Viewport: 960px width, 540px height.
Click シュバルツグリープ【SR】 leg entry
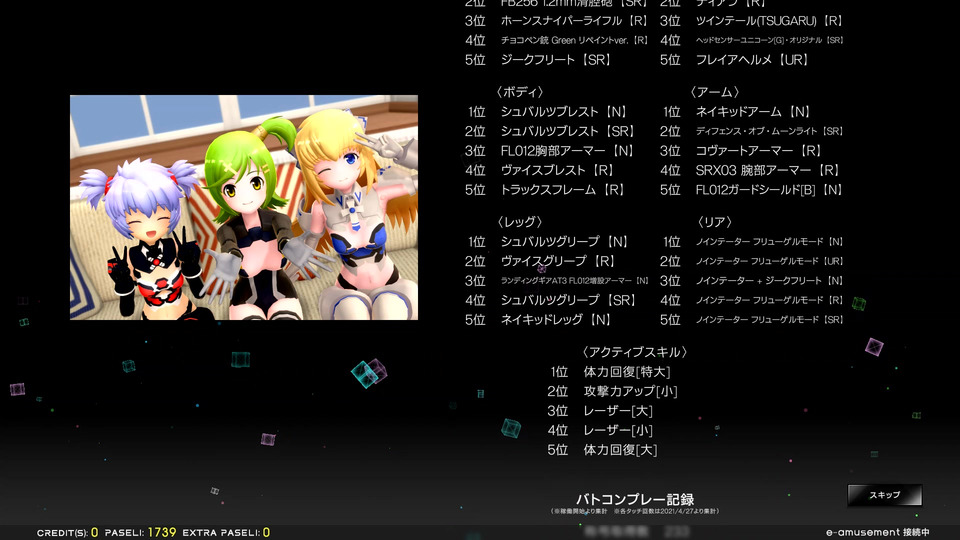click(x=568, y=300)
